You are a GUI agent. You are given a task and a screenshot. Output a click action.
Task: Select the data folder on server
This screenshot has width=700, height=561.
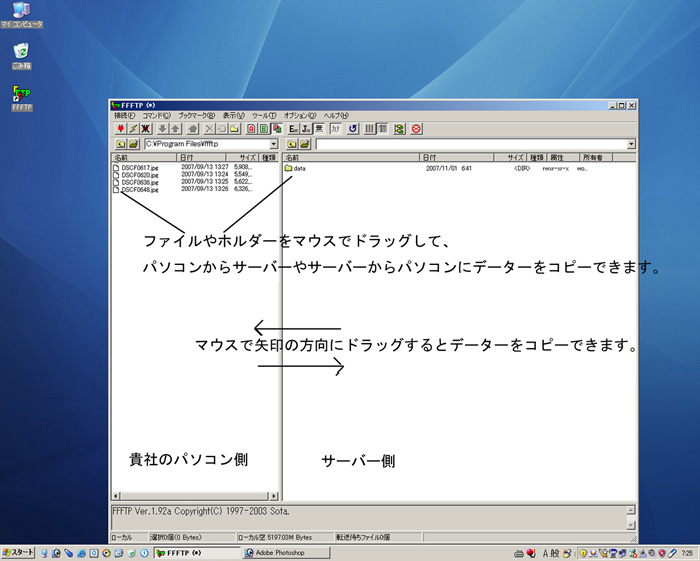(x=295, y=168)
